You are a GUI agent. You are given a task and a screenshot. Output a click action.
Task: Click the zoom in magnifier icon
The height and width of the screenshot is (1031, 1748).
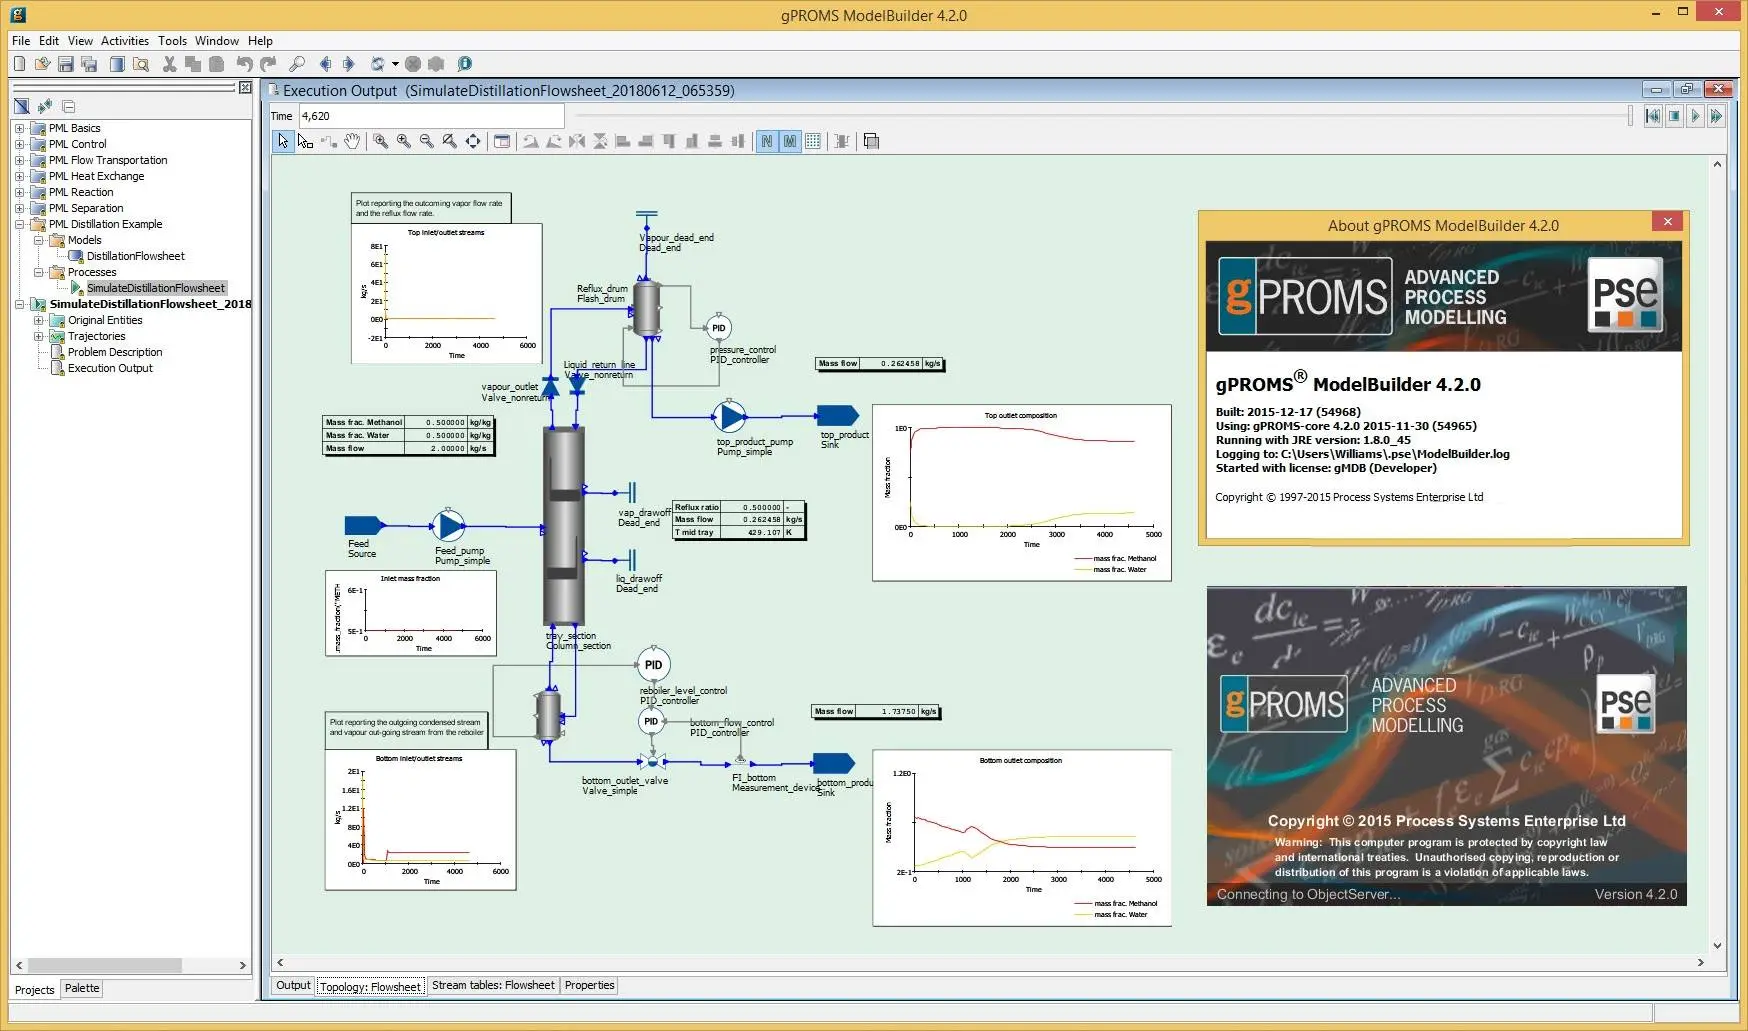403,141
